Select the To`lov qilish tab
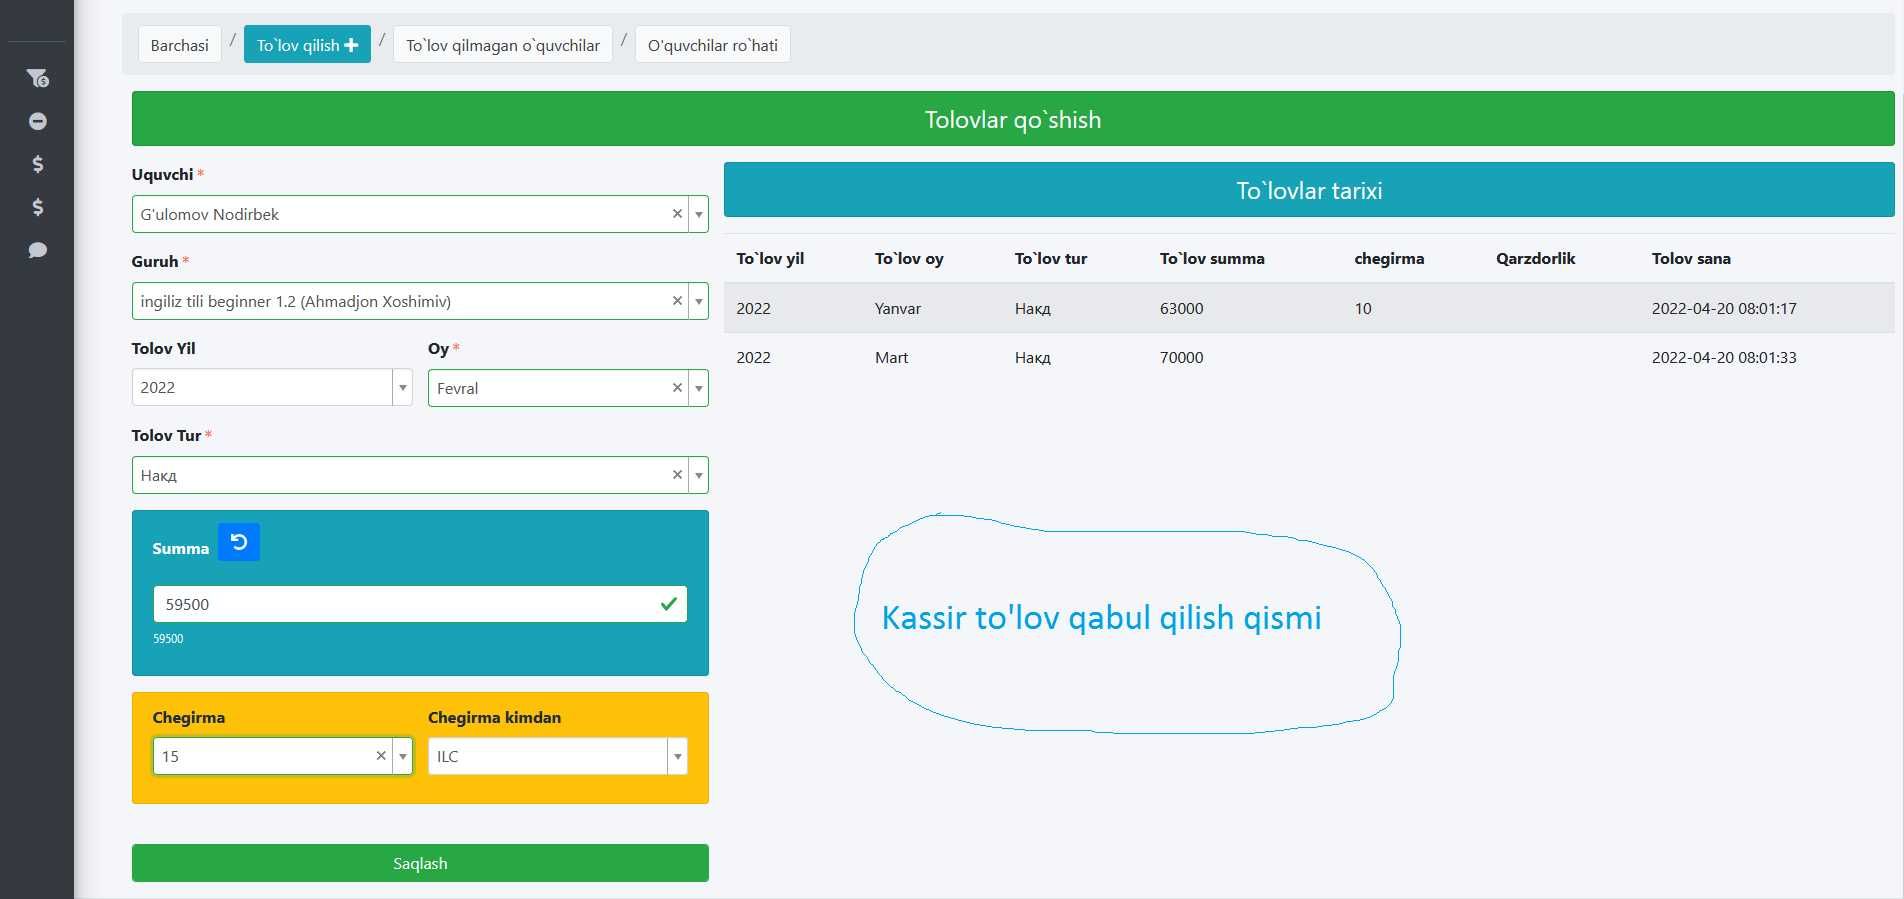 (307, 45)
